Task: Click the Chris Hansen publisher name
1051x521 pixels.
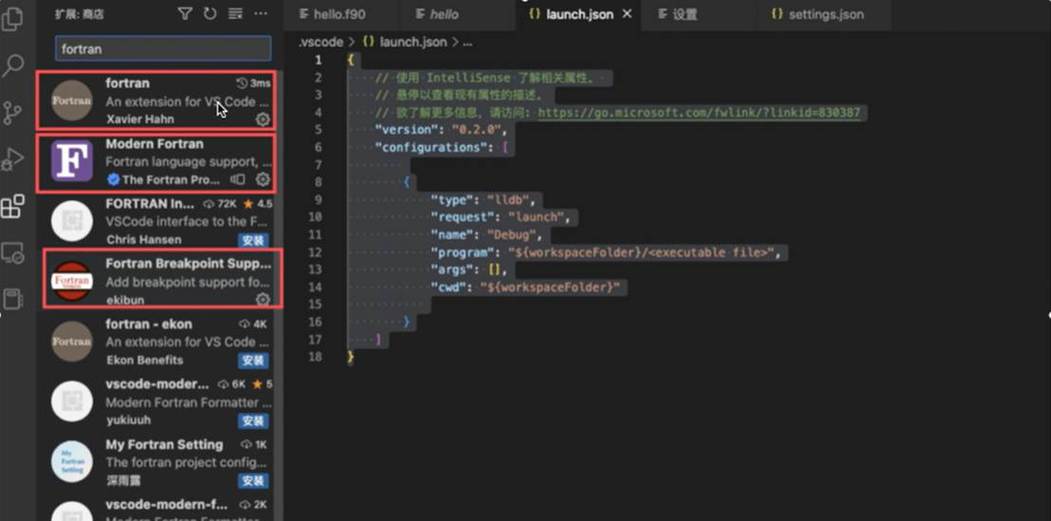Action: [143, 239]
